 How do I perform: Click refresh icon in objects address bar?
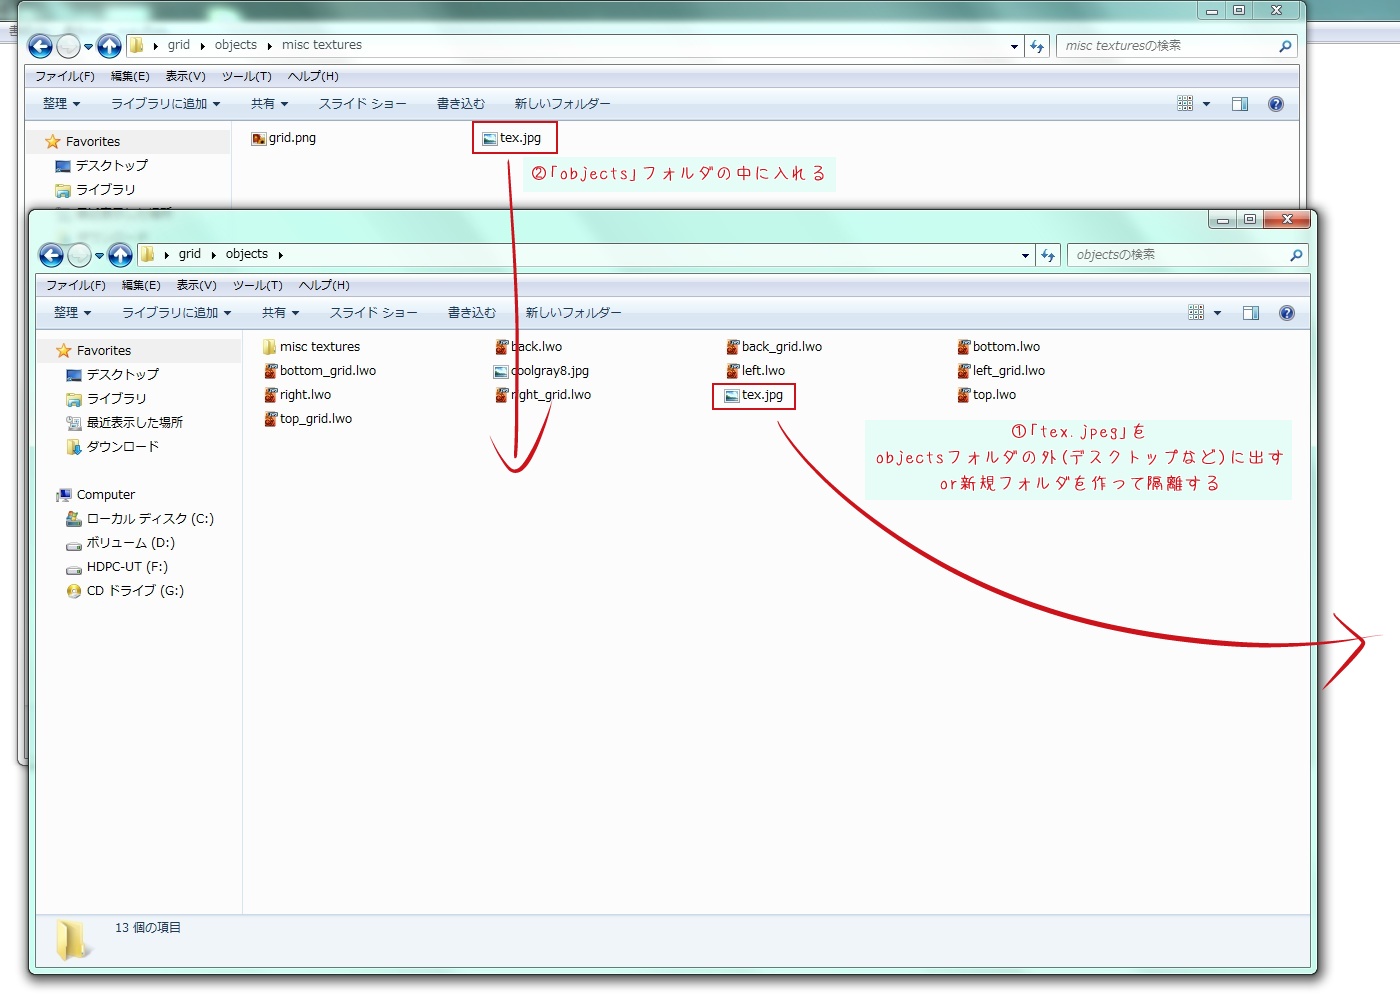[x=1048, y=255]
